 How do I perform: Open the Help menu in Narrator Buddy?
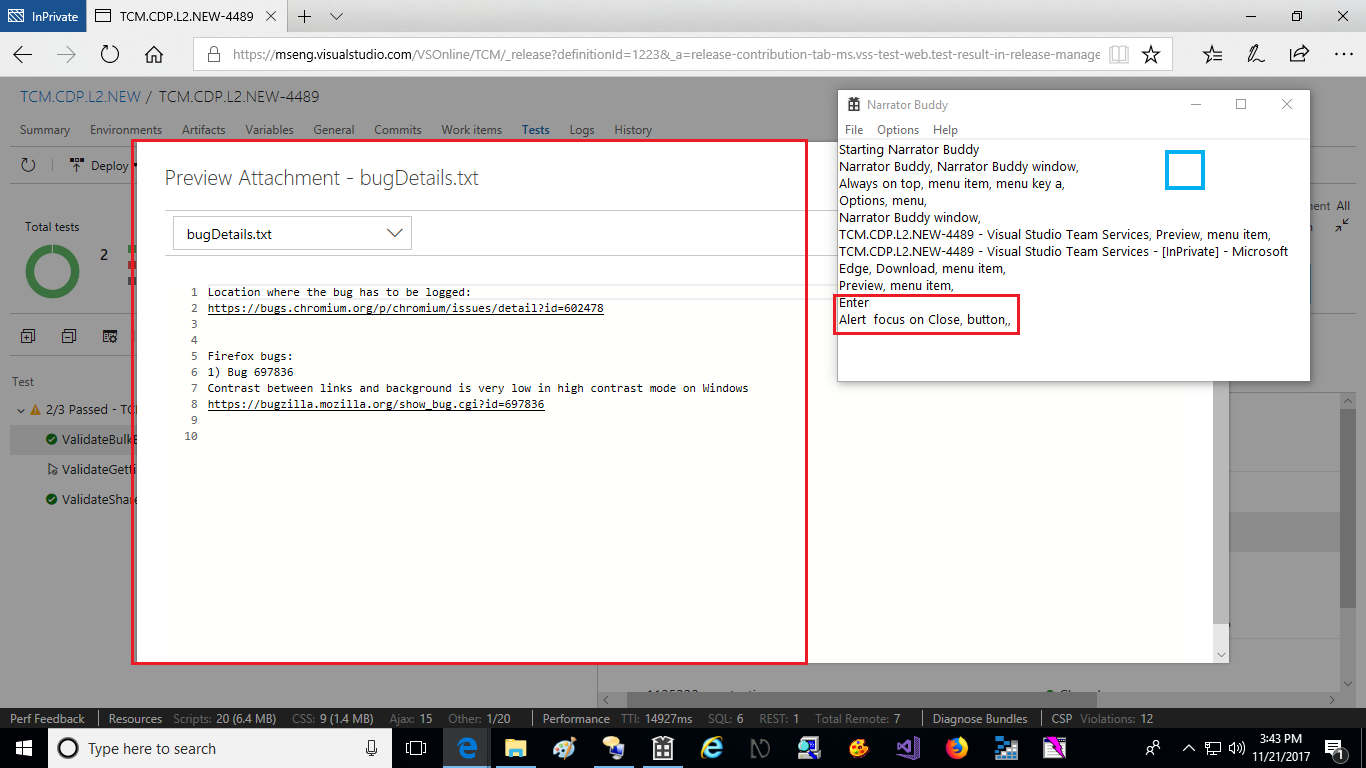[943, 129]
